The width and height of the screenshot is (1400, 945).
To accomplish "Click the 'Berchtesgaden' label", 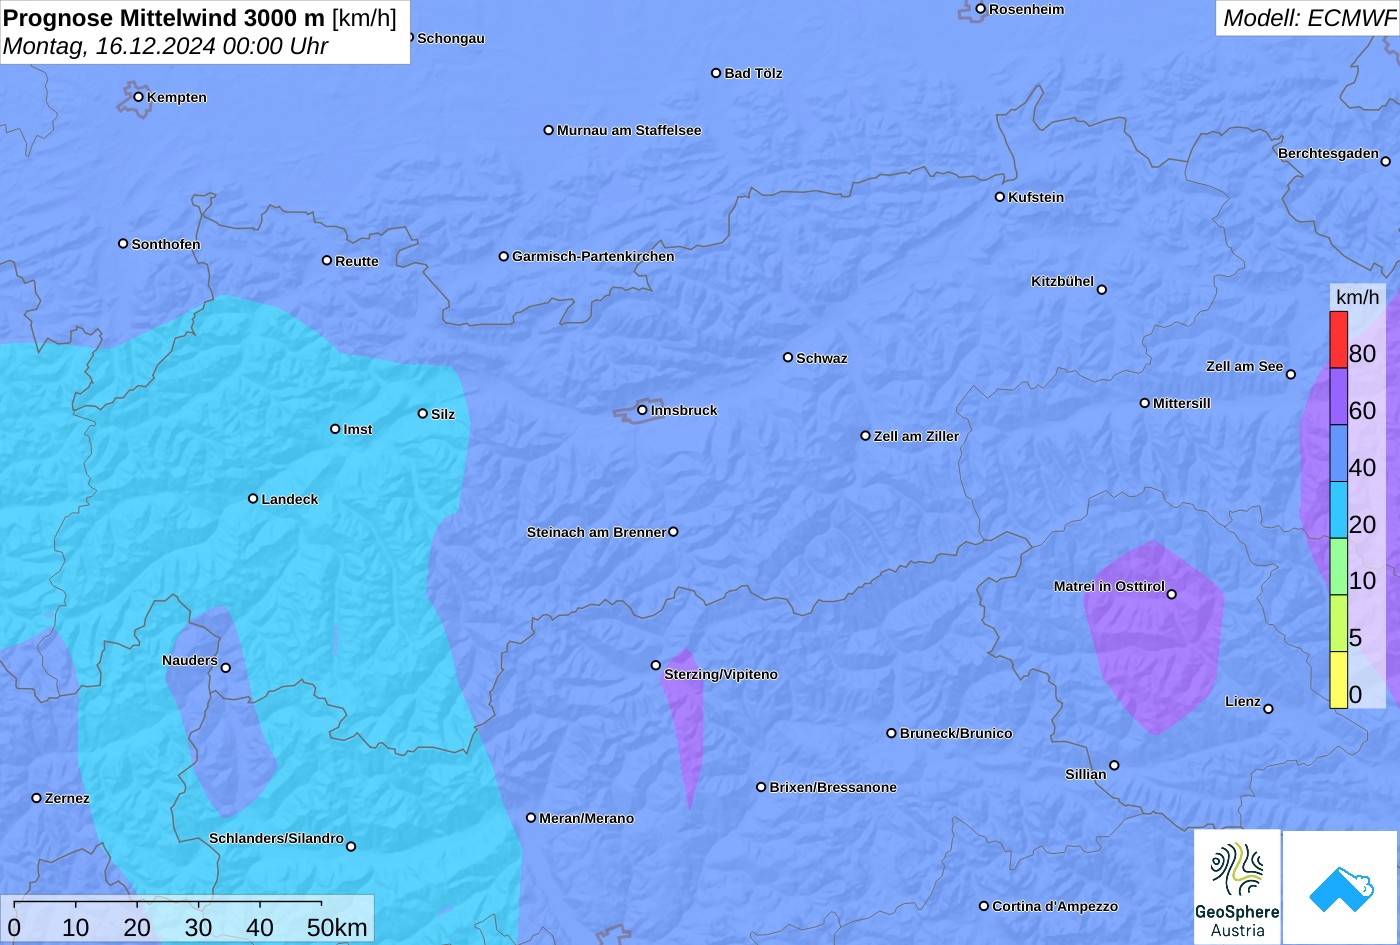I will pos(1328,153).
